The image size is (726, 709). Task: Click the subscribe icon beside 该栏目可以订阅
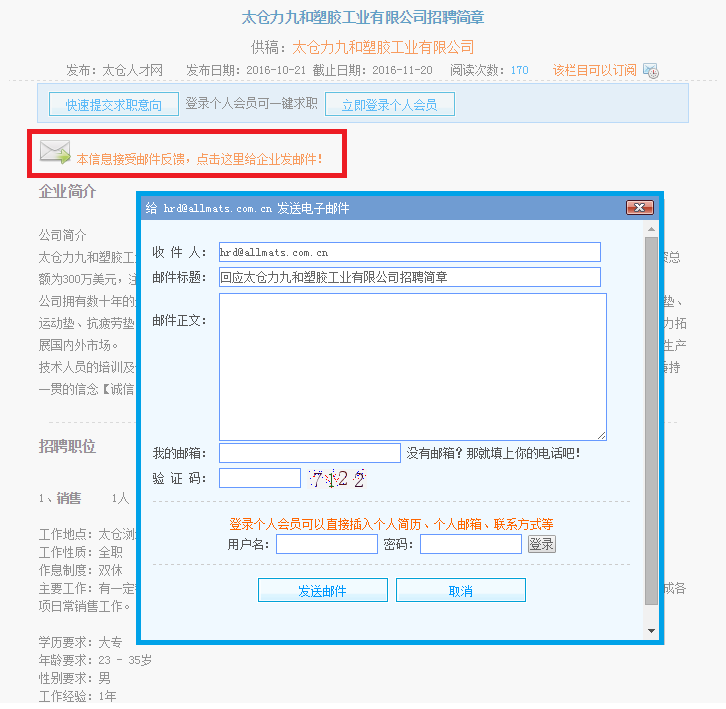(651, 70)
